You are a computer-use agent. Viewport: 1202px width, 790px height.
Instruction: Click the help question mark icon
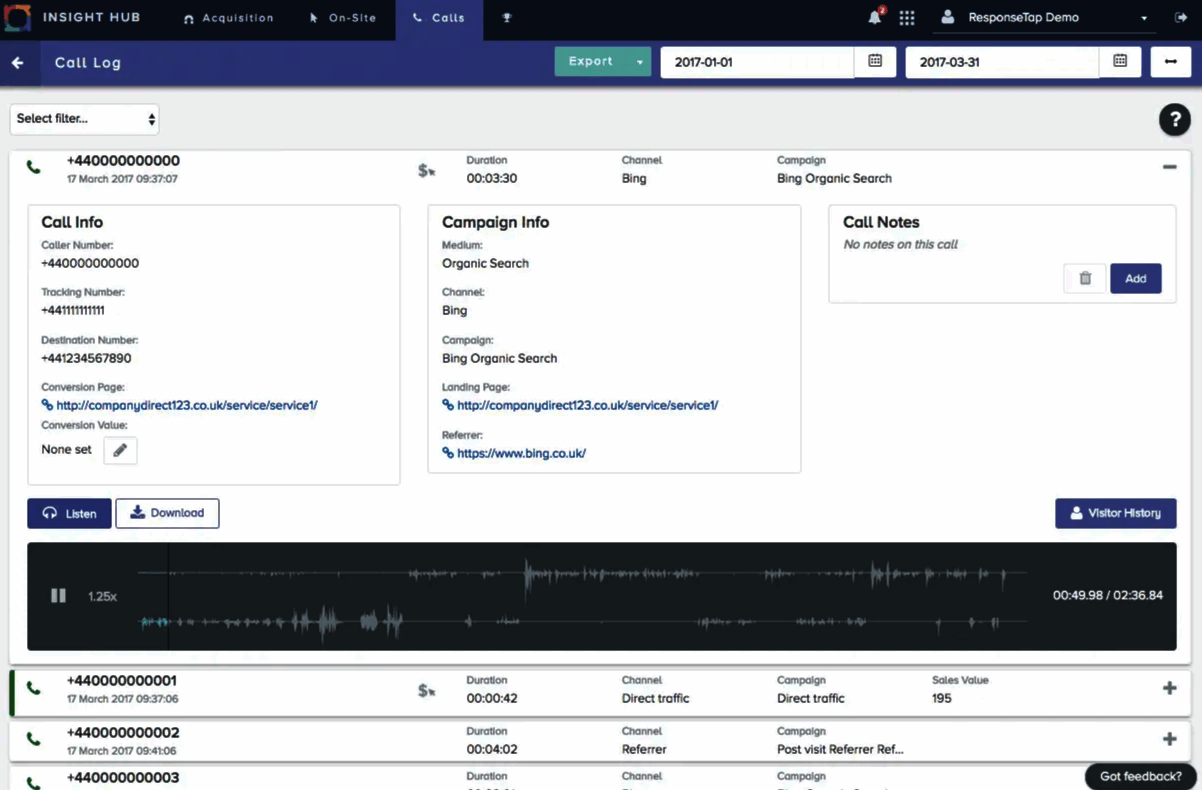click(x=1174, y=119)
